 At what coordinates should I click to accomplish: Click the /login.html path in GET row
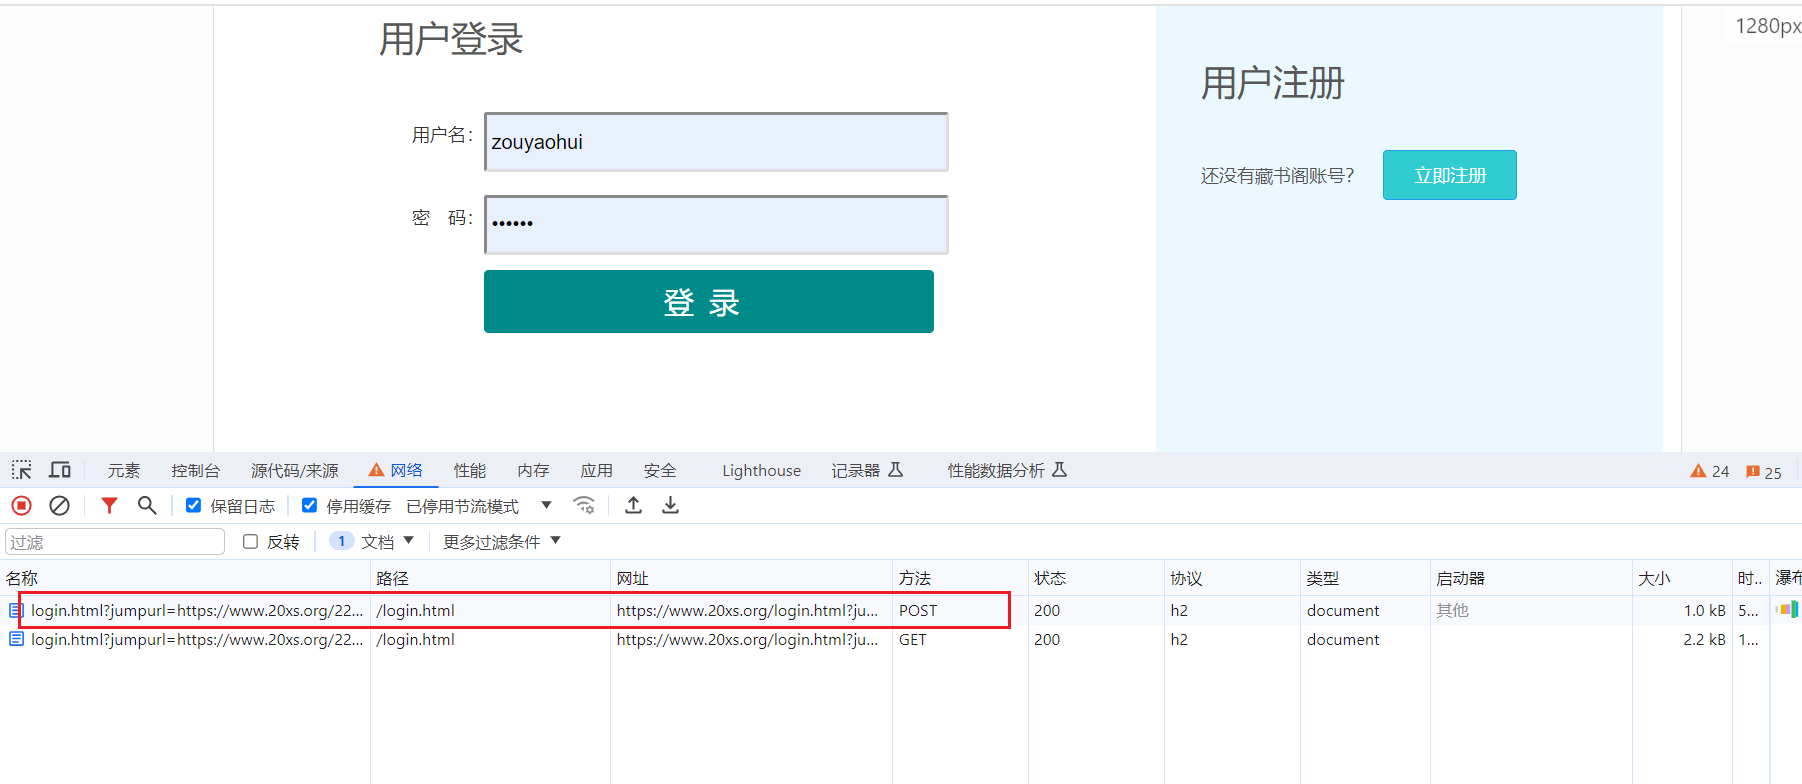pos(415,639)
